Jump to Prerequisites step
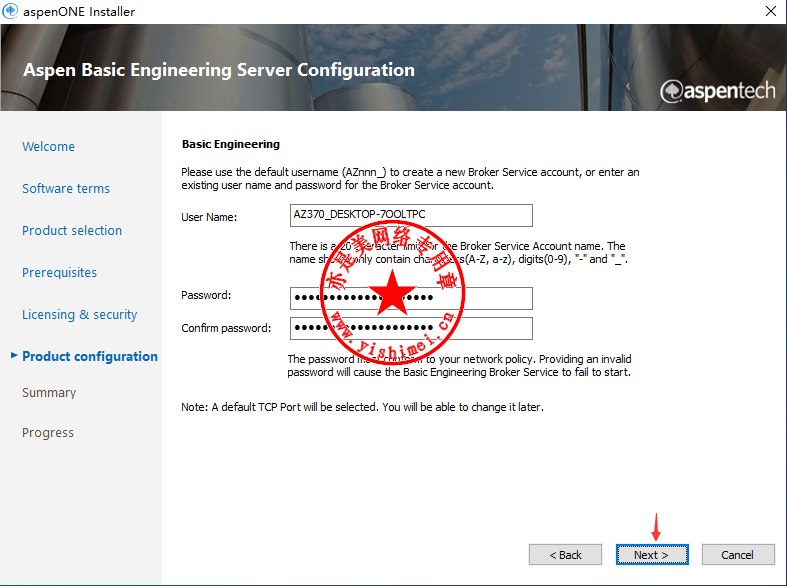The image size is (787, 586). [x=59, y=272]
